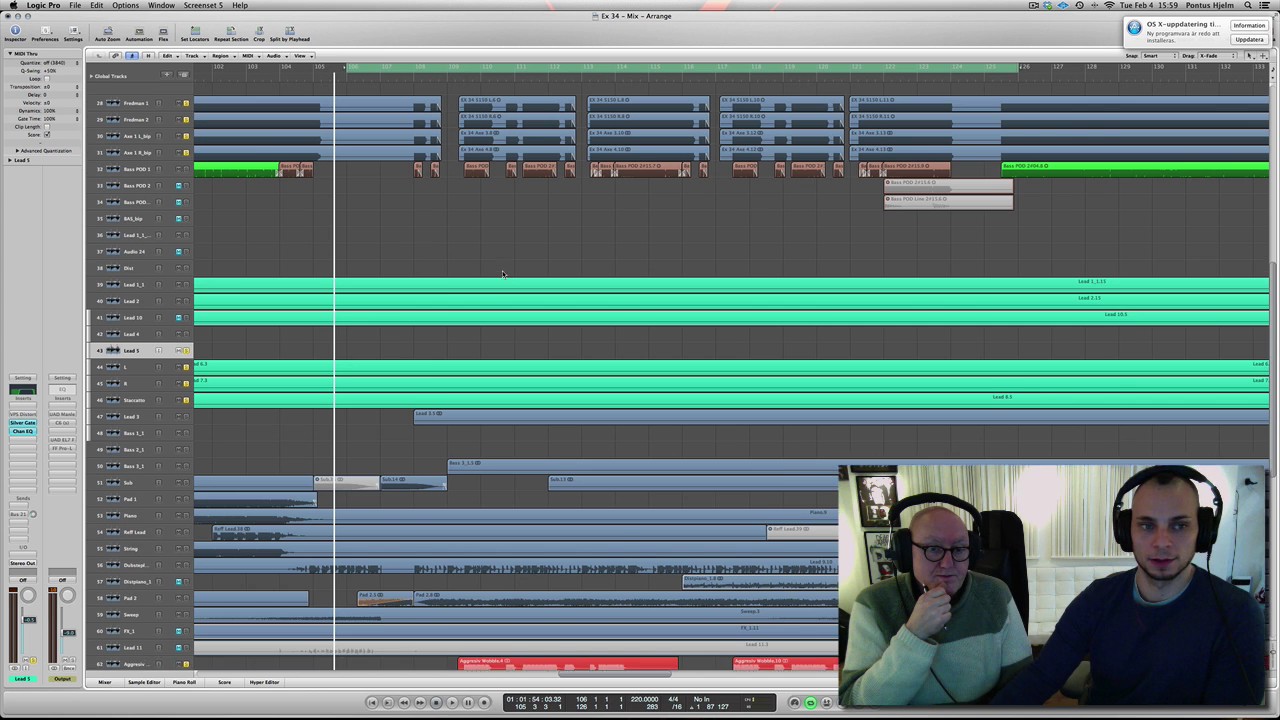Open the Window menu
The image size is (1280, 720).
tap(161, 5)
